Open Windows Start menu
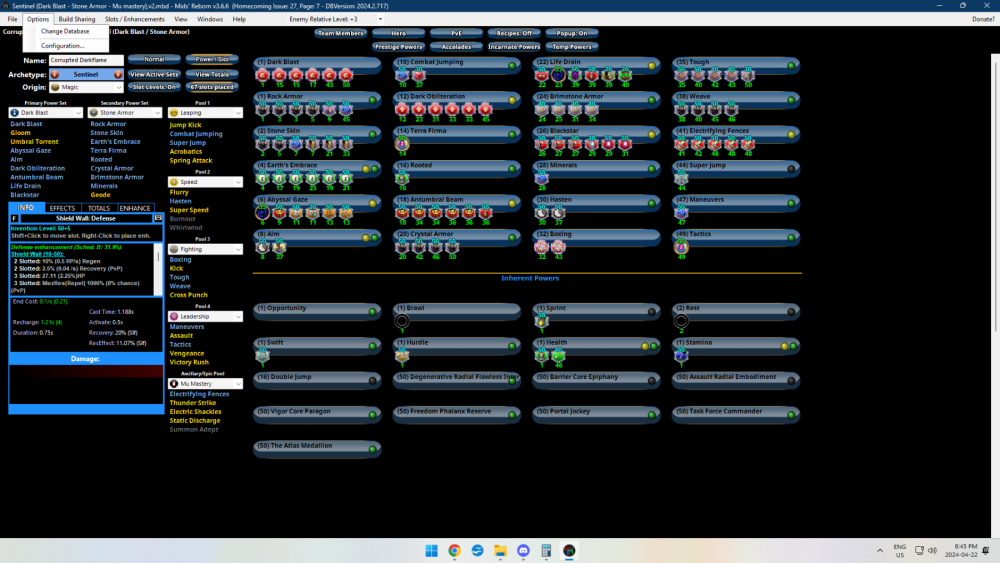 431,550
